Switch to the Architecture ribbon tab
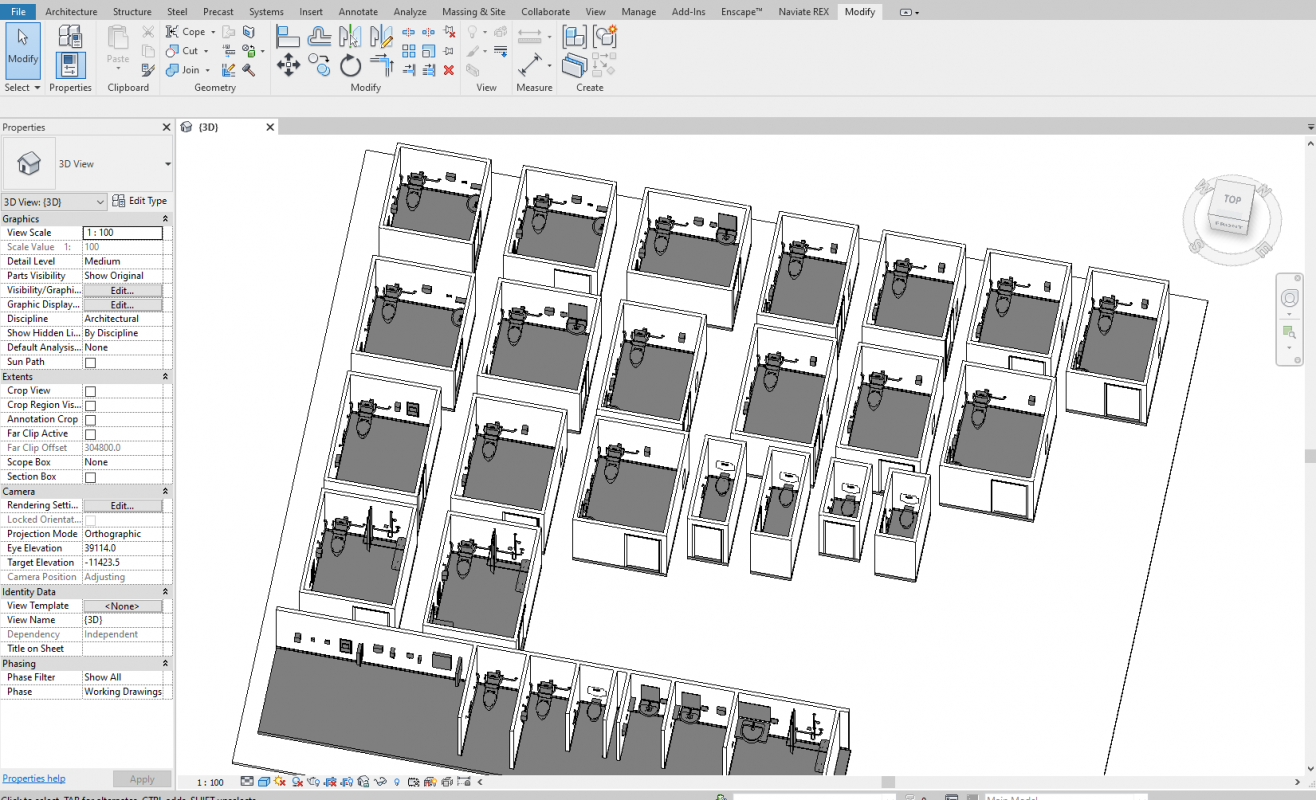The height and width of the screenshot is (800, 1316). pos(71,12)
